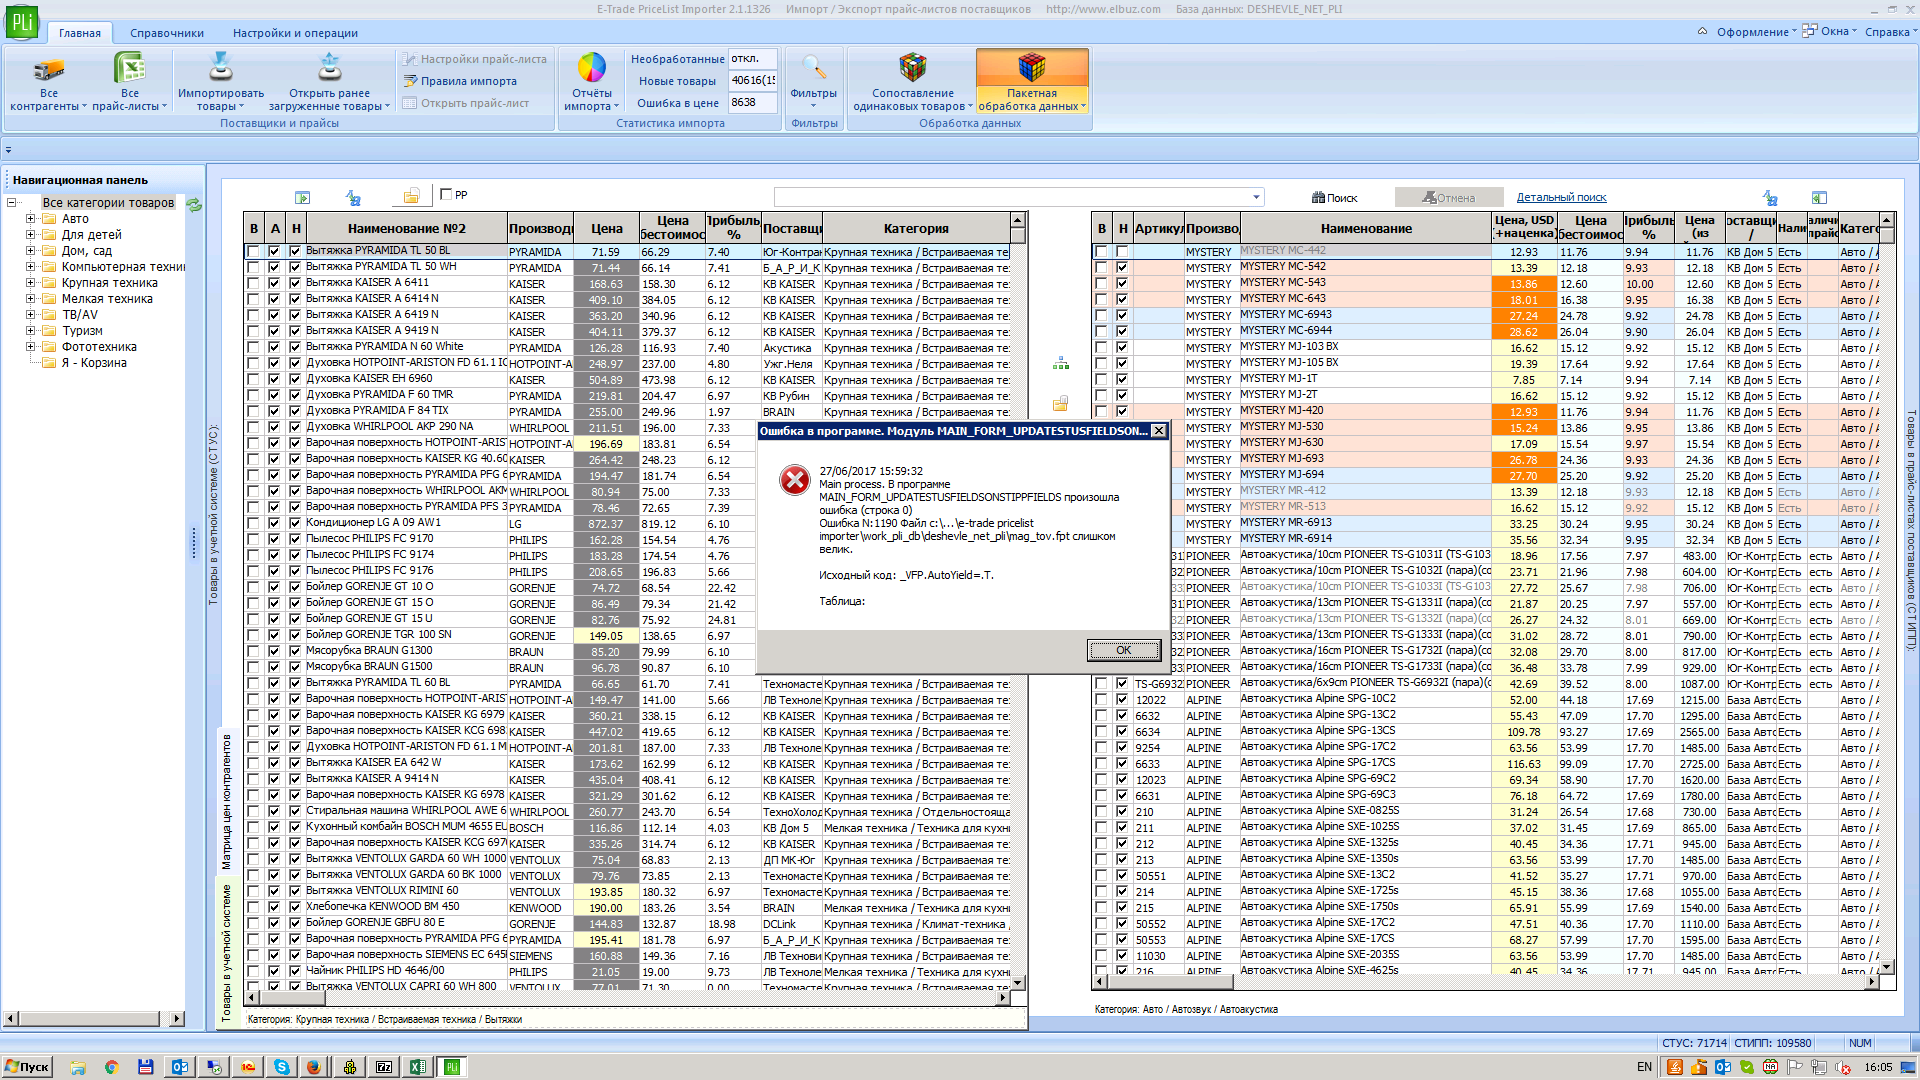Image resolution: width=1920 pixels, height=1080 pixels.
Task: Switch to the Главная ribbon tab
Action: (x=80, y=33)
